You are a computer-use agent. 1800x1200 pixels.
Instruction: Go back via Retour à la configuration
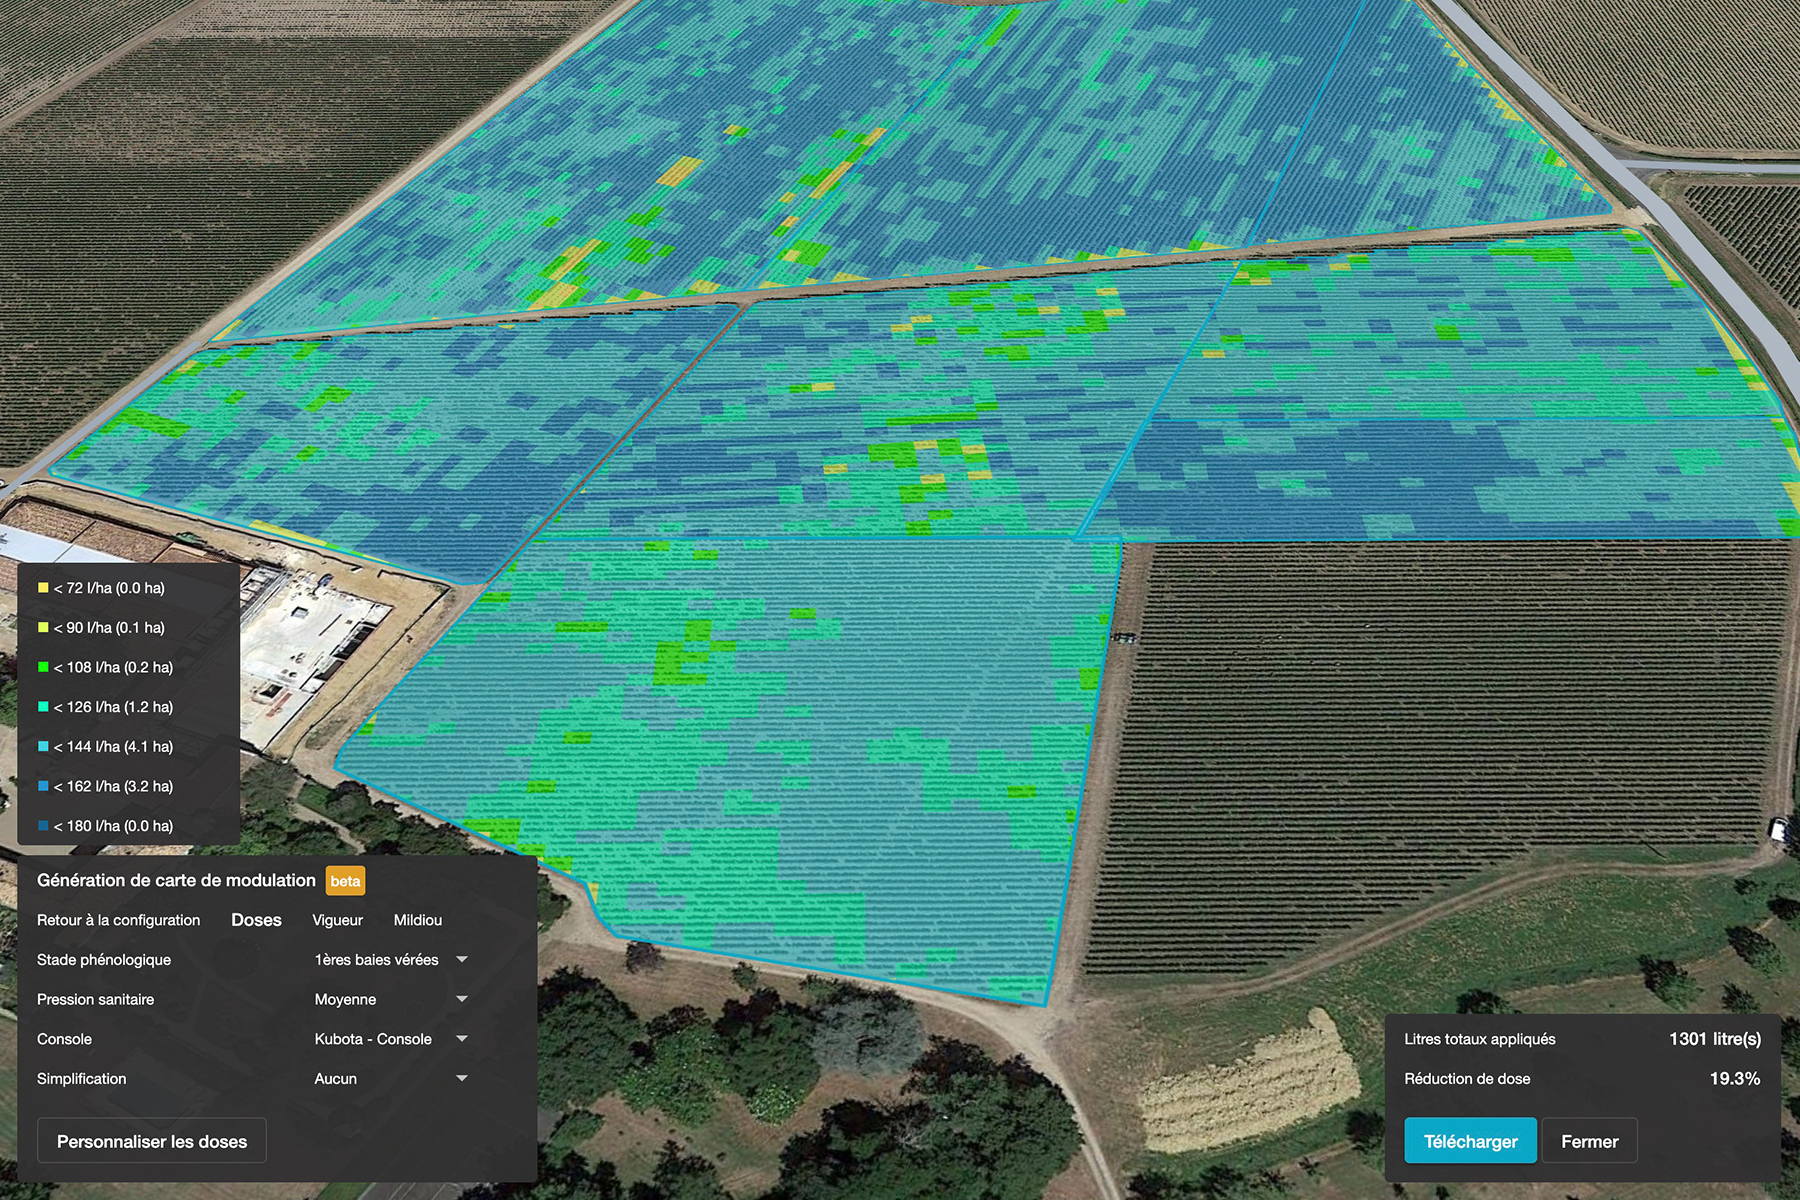coord(118,920)
